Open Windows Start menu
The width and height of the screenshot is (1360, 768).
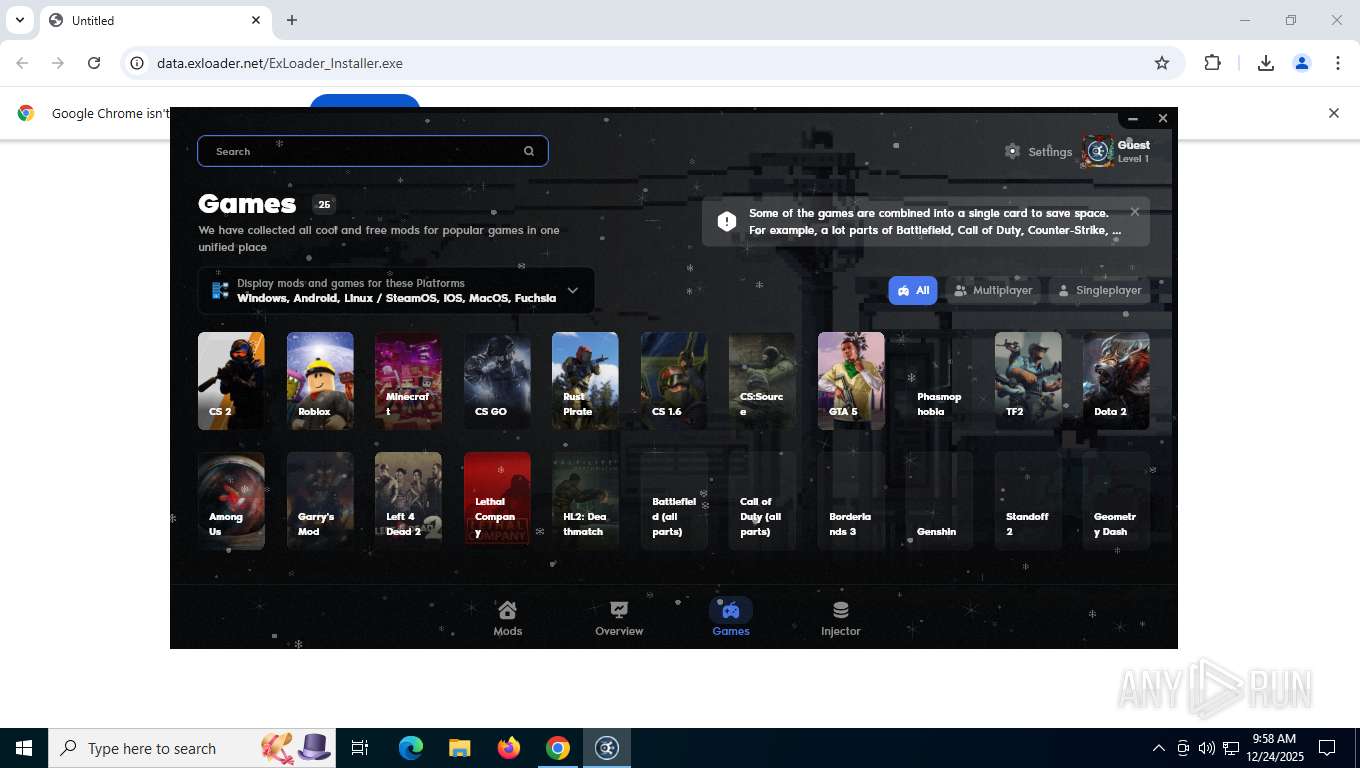point(24,748)
